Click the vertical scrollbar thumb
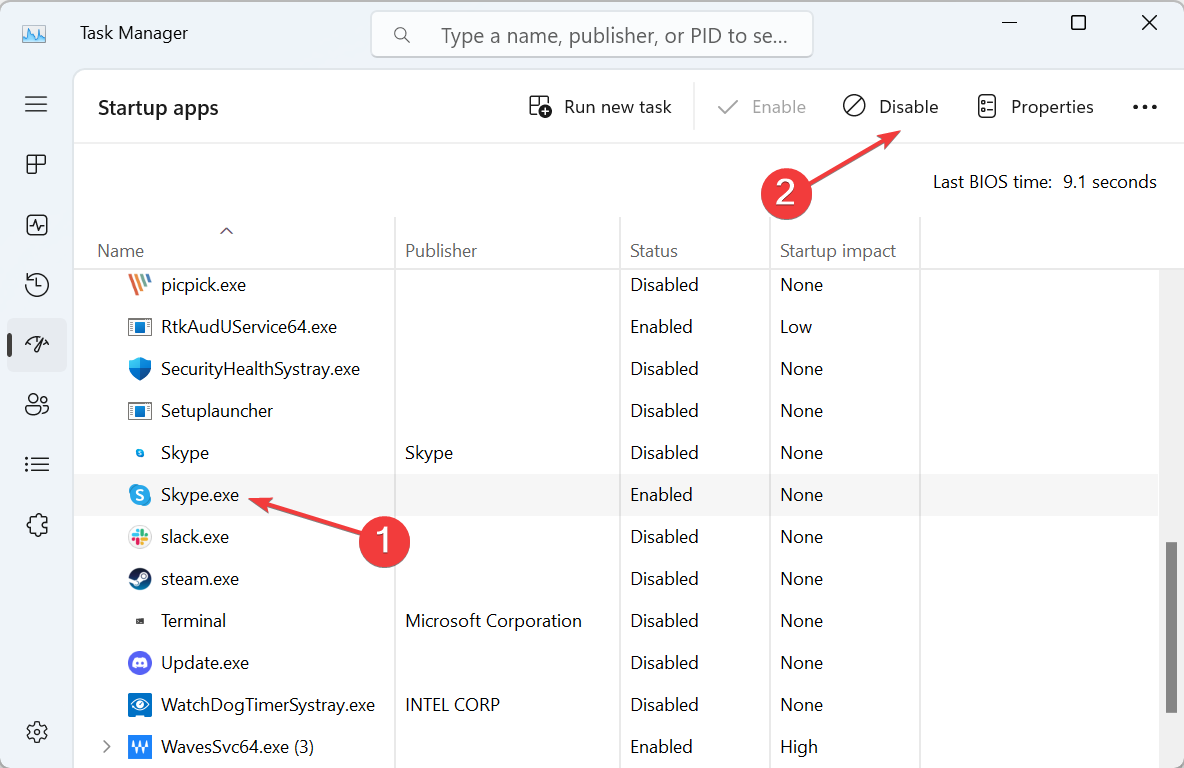1184x768 pixels. pyautogui.click(x=1171, y=628)
